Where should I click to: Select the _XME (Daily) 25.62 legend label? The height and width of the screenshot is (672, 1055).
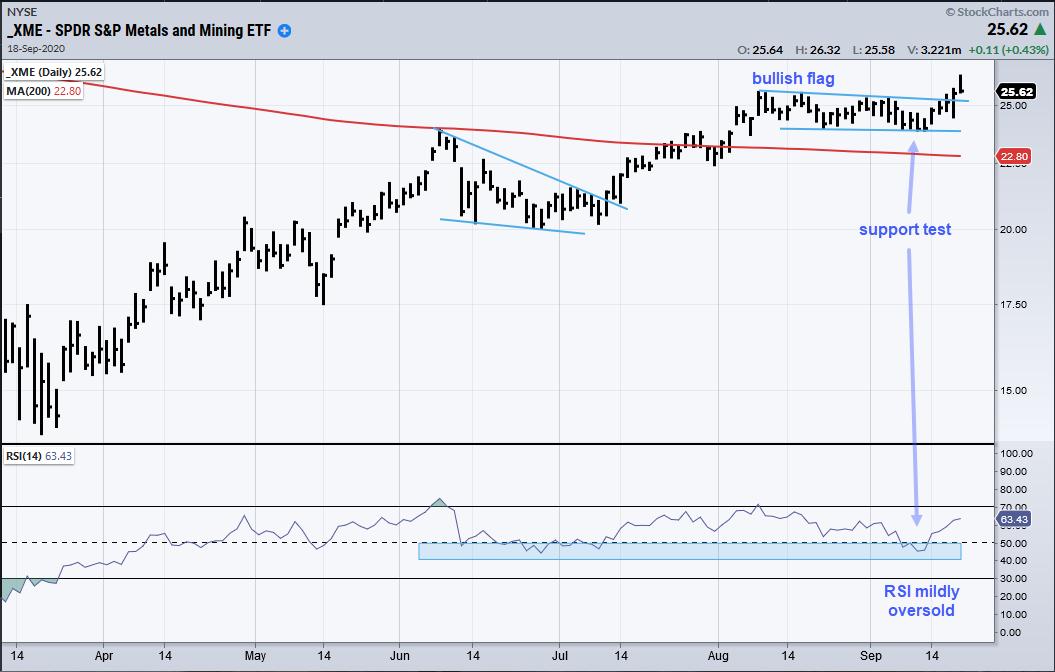[x=54, y=72]
